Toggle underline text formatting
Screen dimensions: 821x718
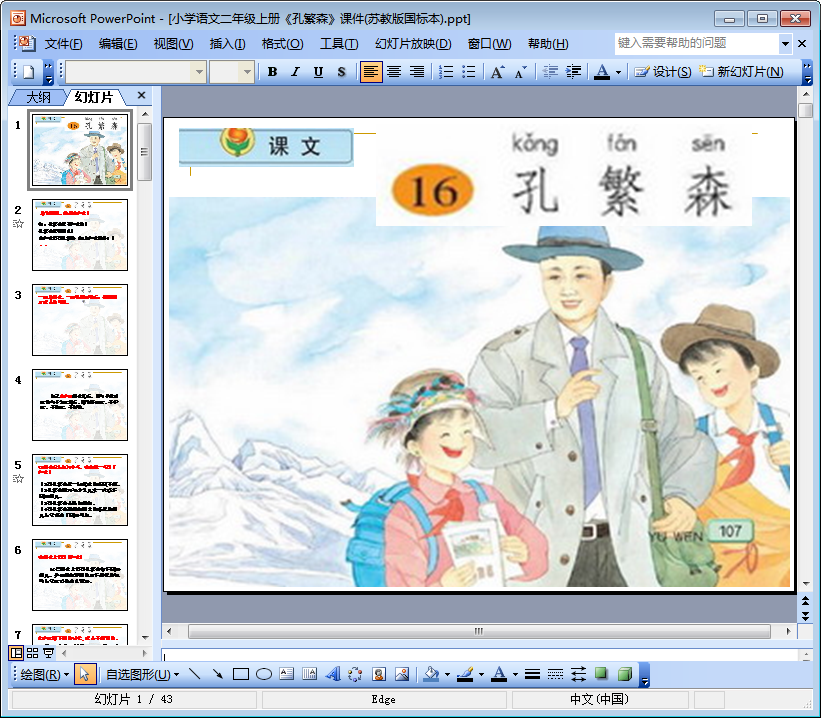318,72
